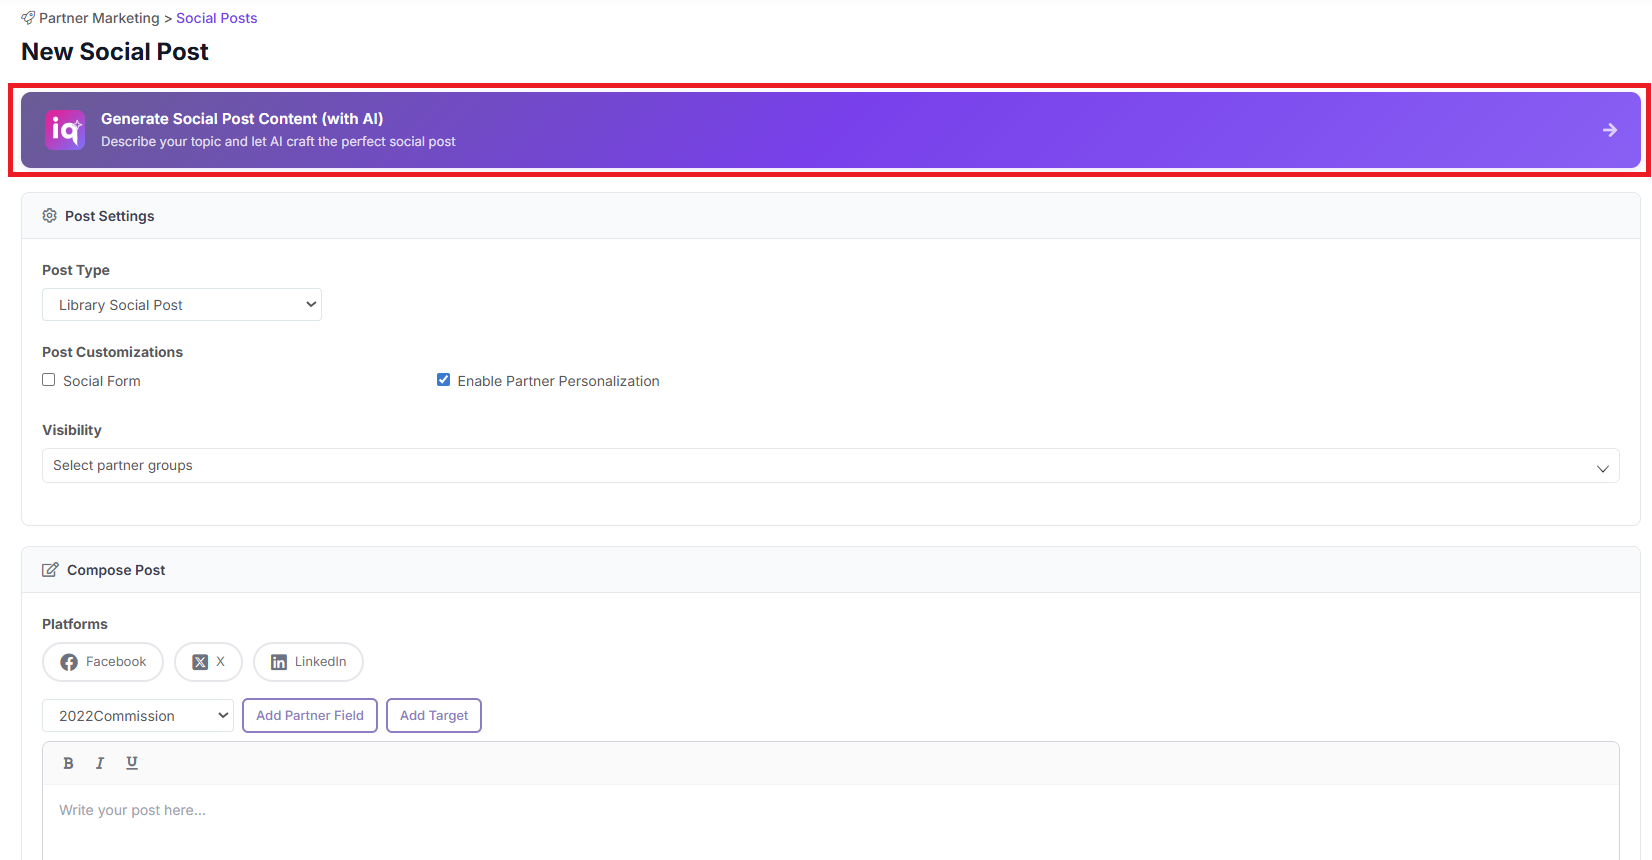Enable the Social Form checkbox

coord(49,380)
